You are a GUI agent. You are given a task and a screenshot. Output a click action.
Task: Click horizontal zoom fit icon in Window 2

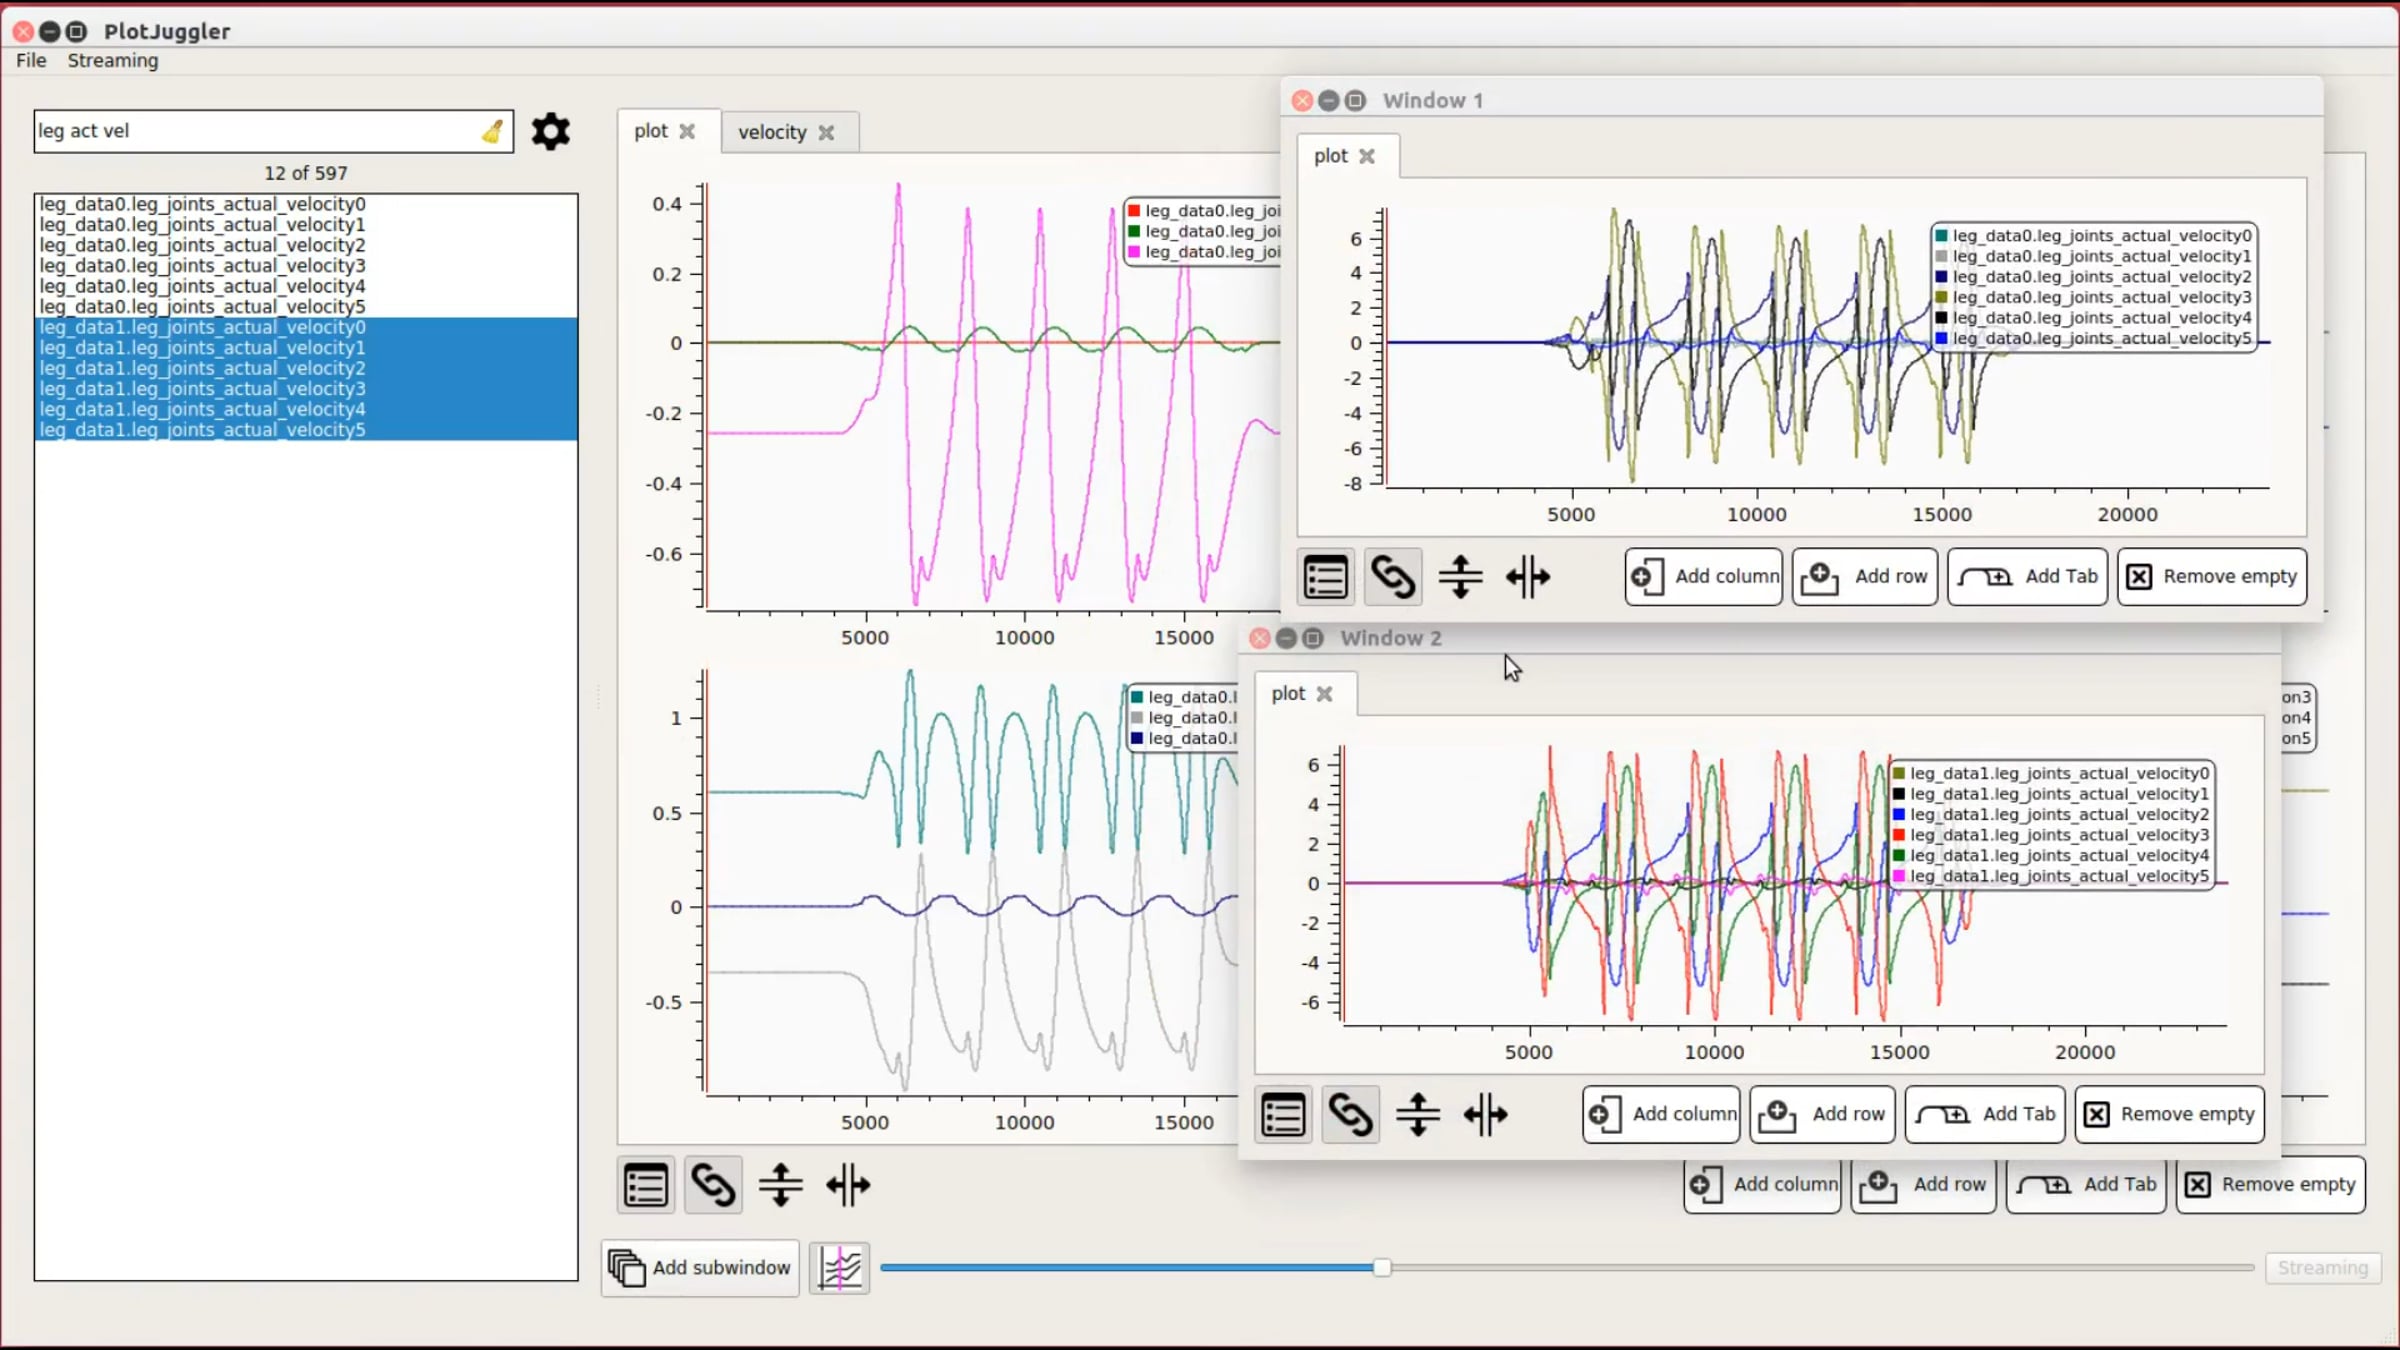(x=1485, y=1115)
